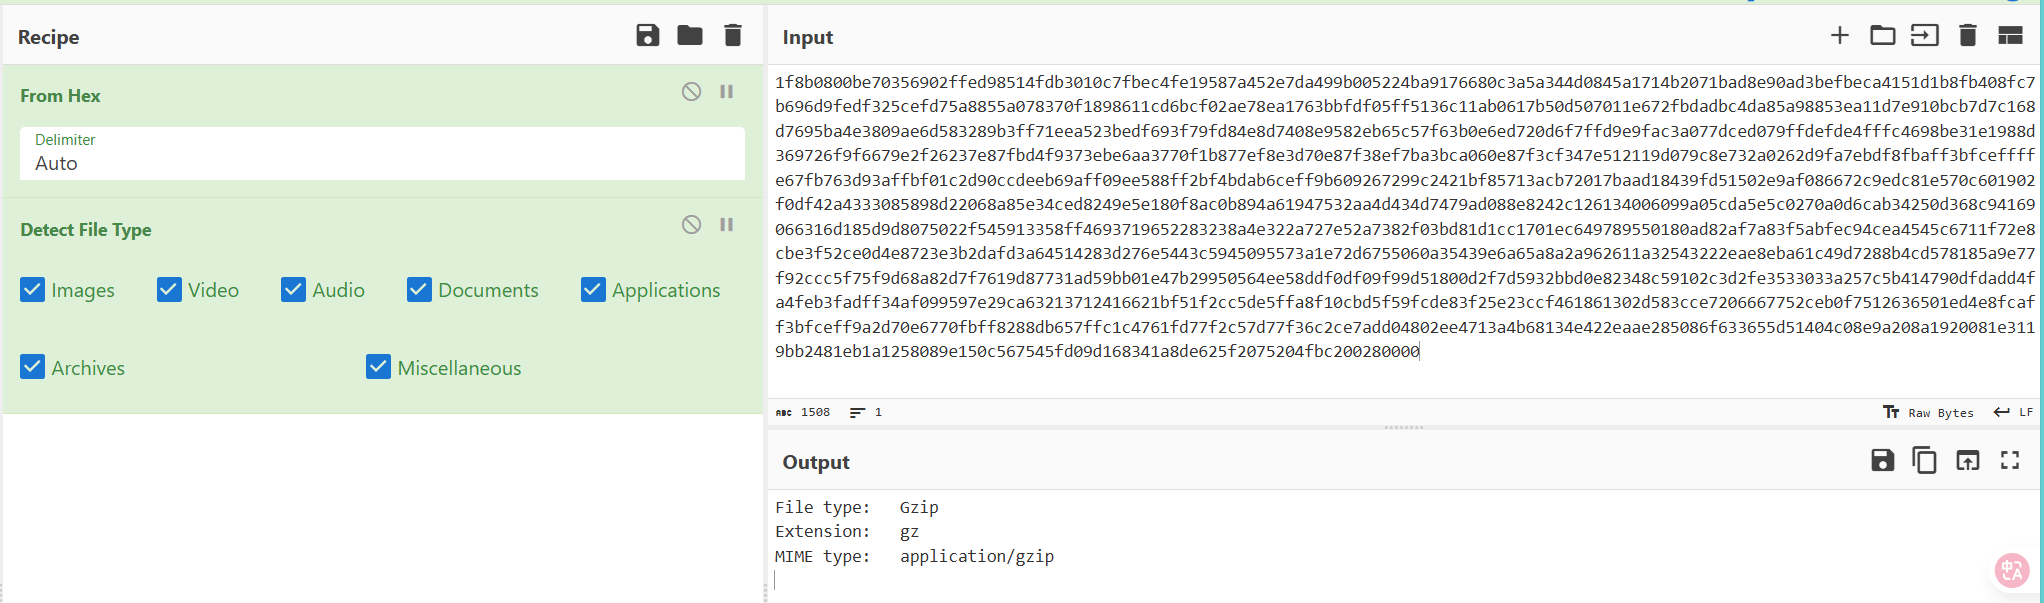The height and width of the screenshot is (603, 2044).
Task: Disable the From Hex operation
Action: (x=691, y=92)
